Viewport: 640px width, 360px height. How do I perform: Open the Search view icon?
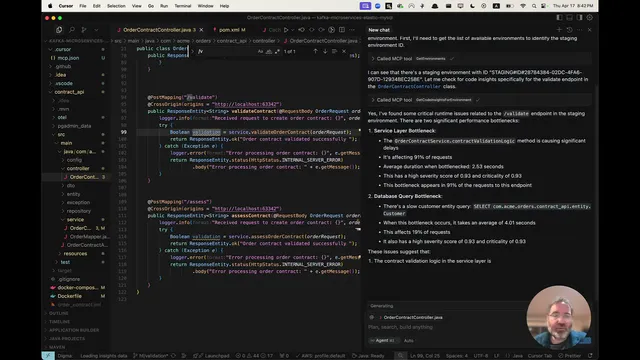pos(72,30)
